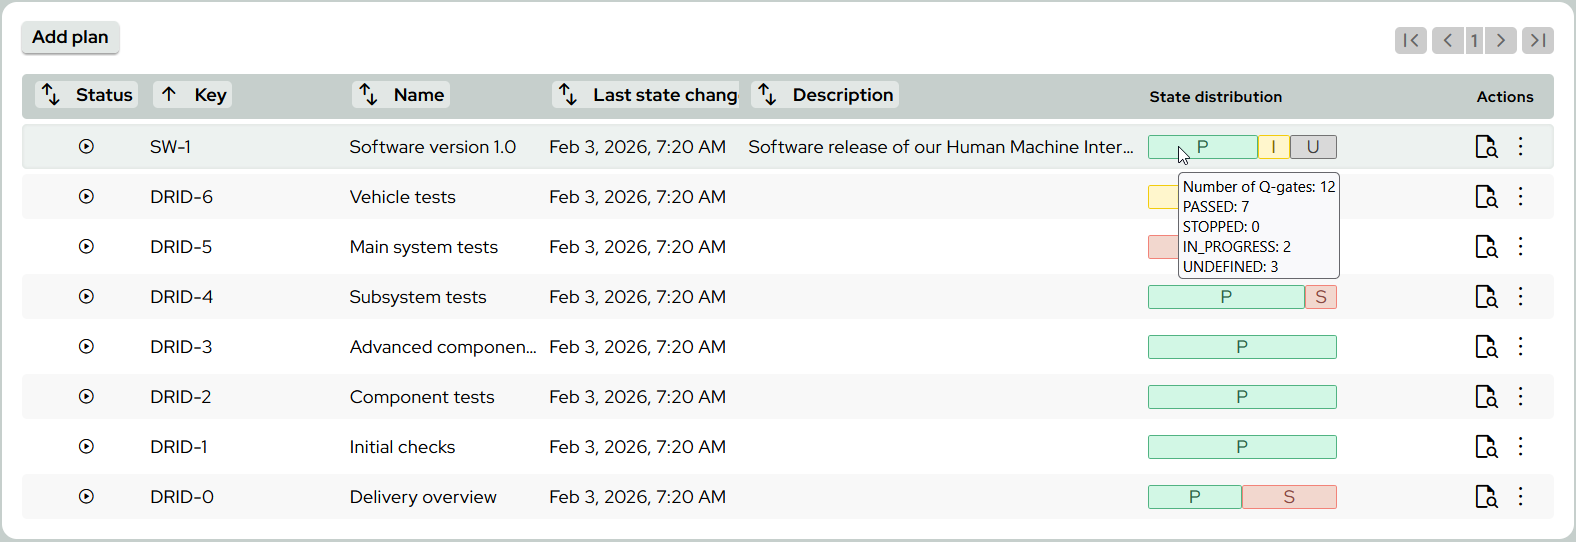
Task: Sort table by Key column
Action: click(x=193, y=95)
